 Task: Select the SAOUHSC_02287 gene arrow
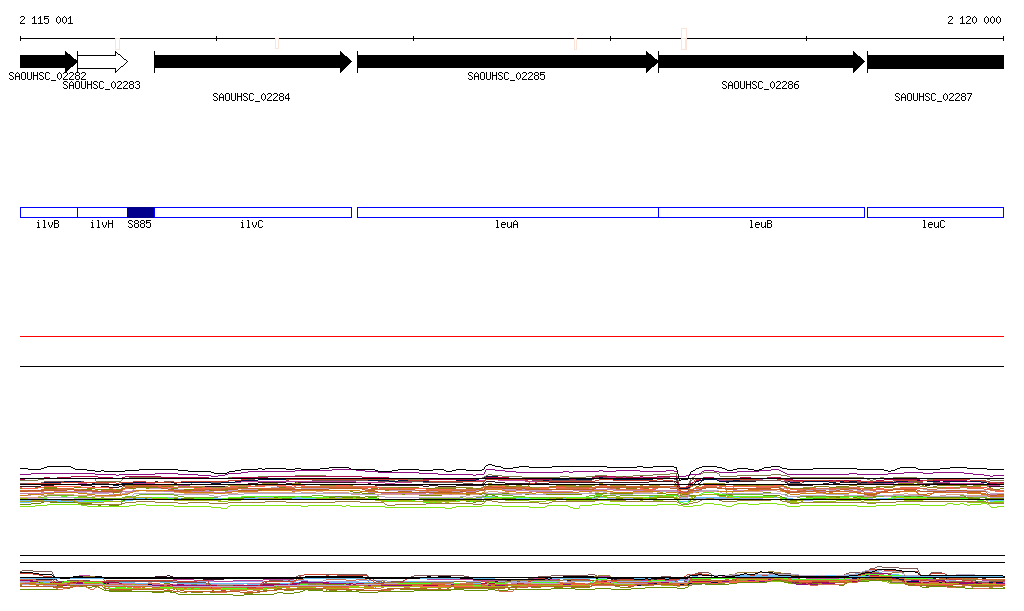click(x=935, y=62)
